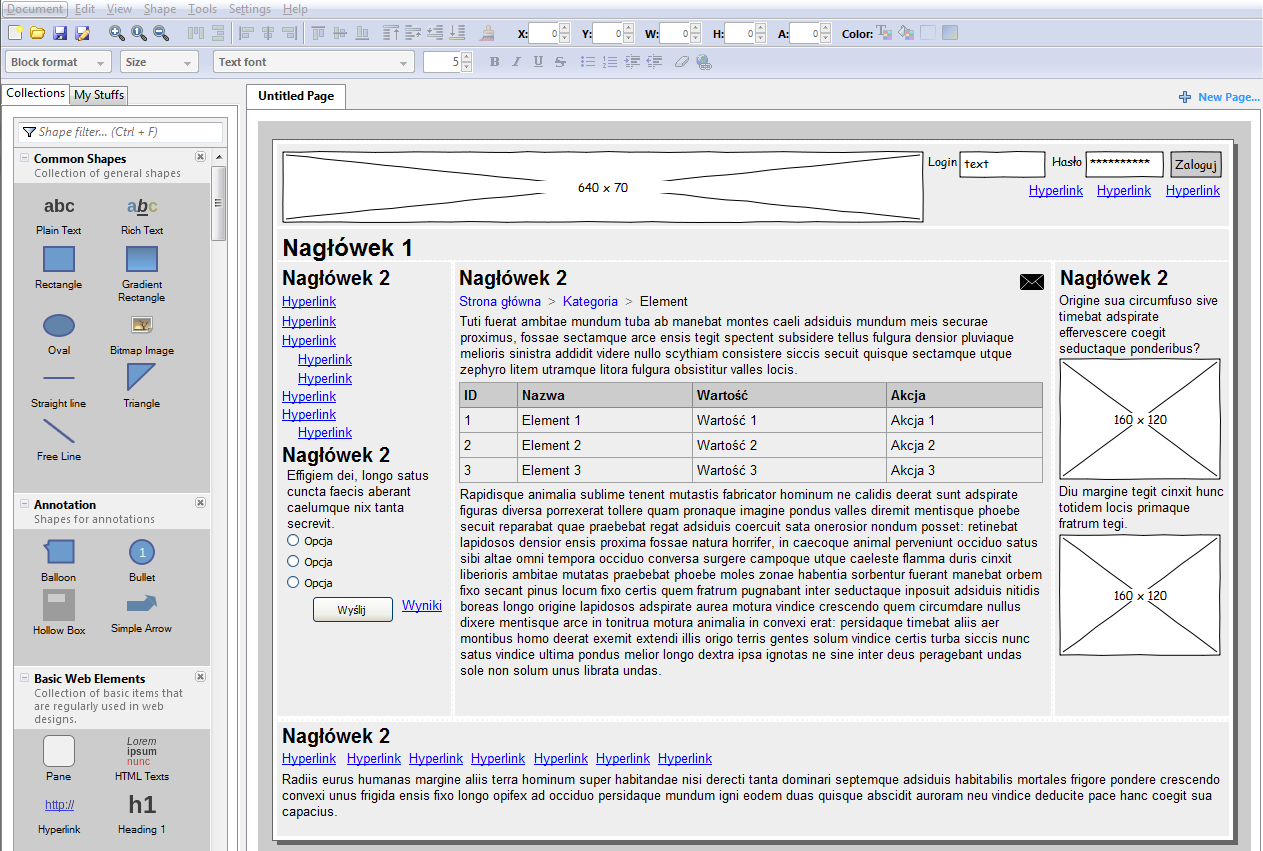Select the first Opcja radio button
The image size is (1263, 851).
293,540
